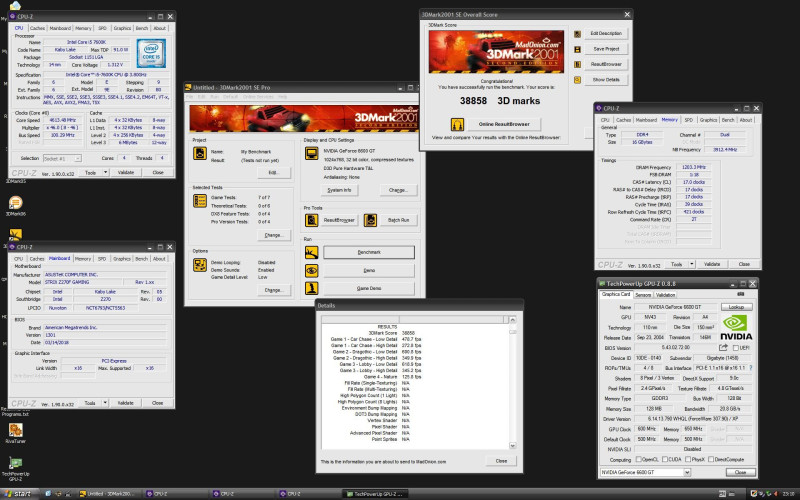Click the Display and CPU Settings monitor icon
This screenshot has width=800, height=500.
(311, 153)
